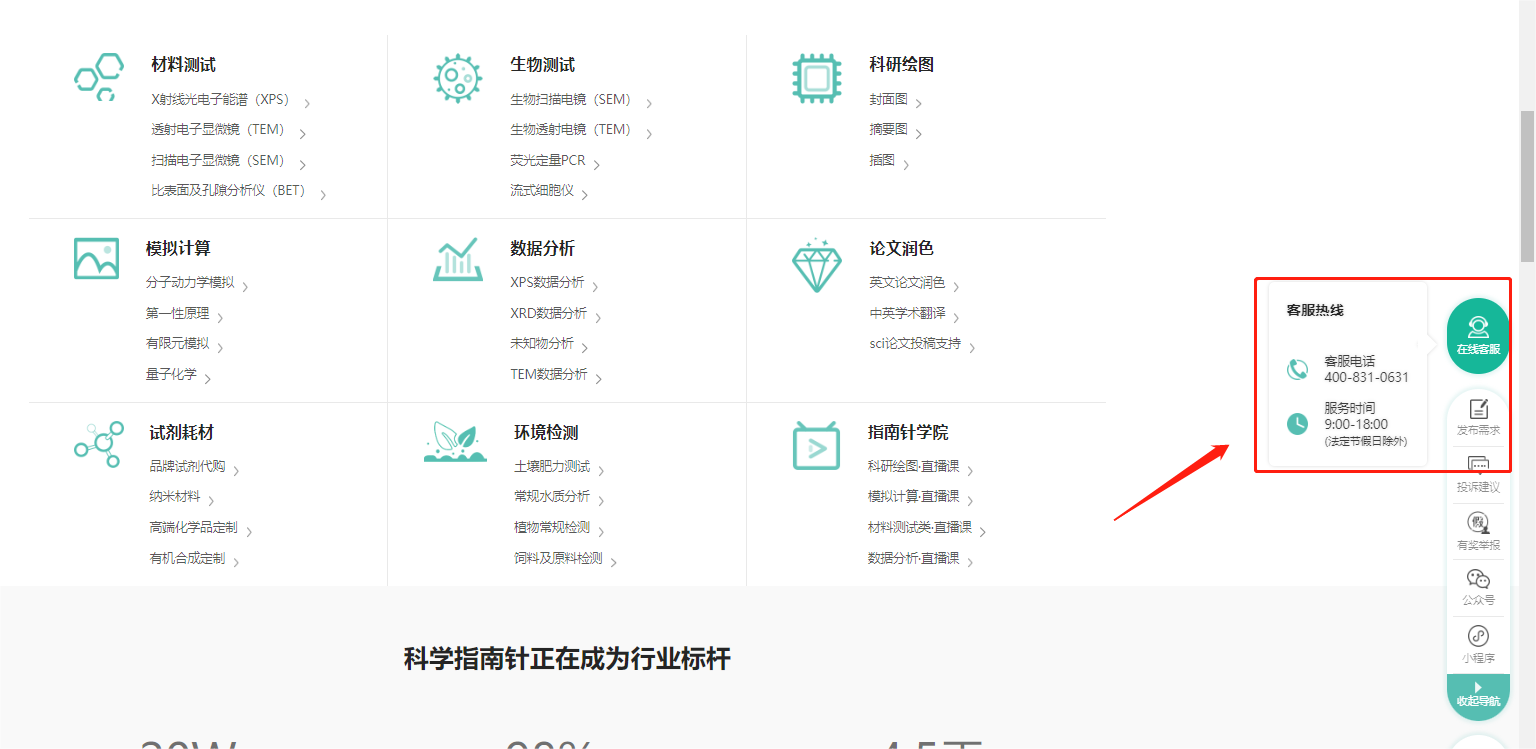The height and width of the screenshot is (749, 1536).
Task: Click the 生物测试 cell icon
Action: click(x=457, y=76)
